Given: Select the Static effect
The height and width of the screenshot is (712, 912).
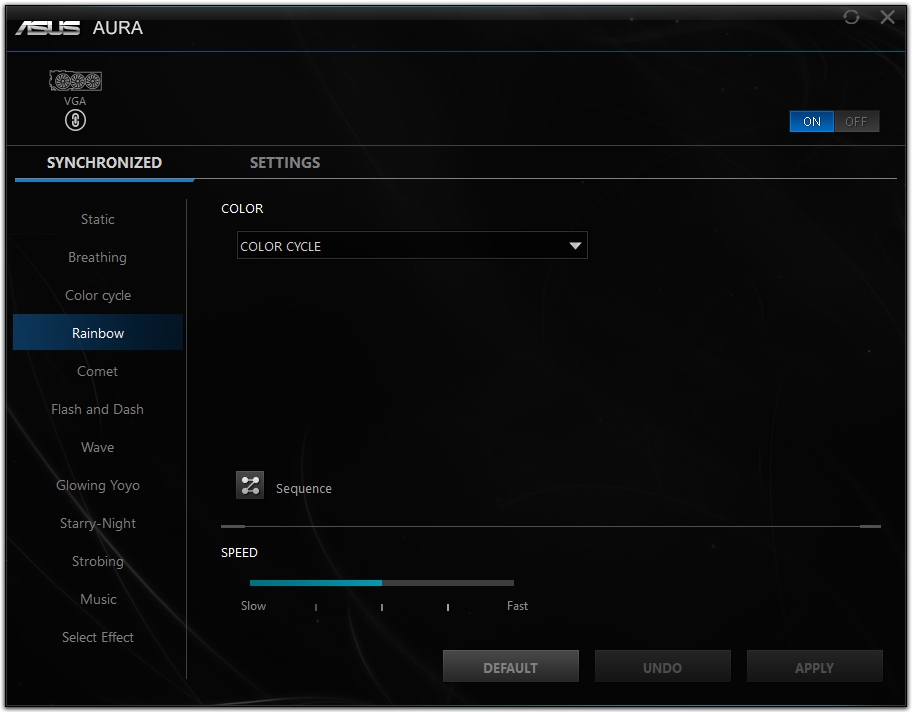Looking at the screenshot, I should click(98, 219).
